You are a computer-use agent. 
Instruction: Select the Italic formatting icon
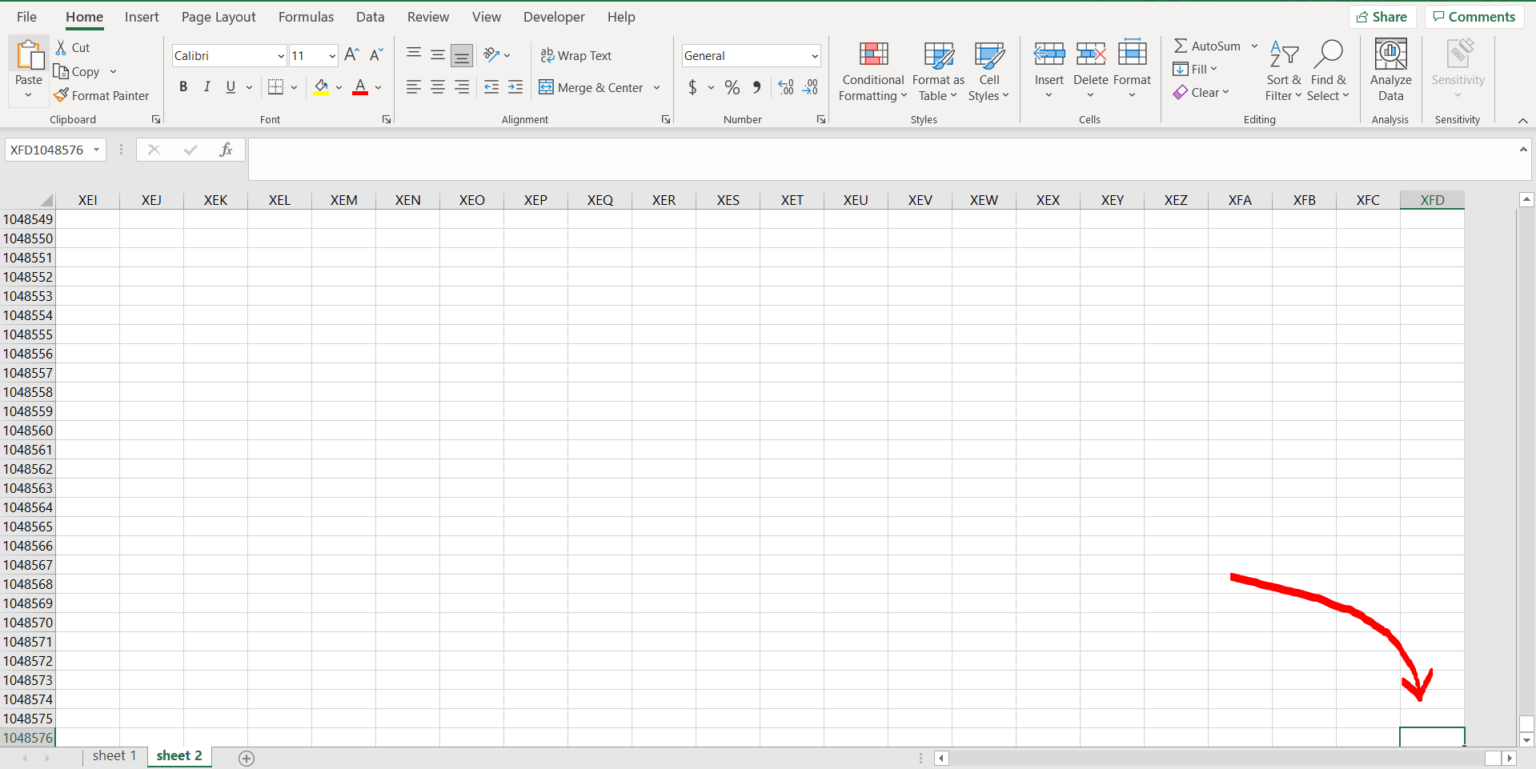coord(206,87)
